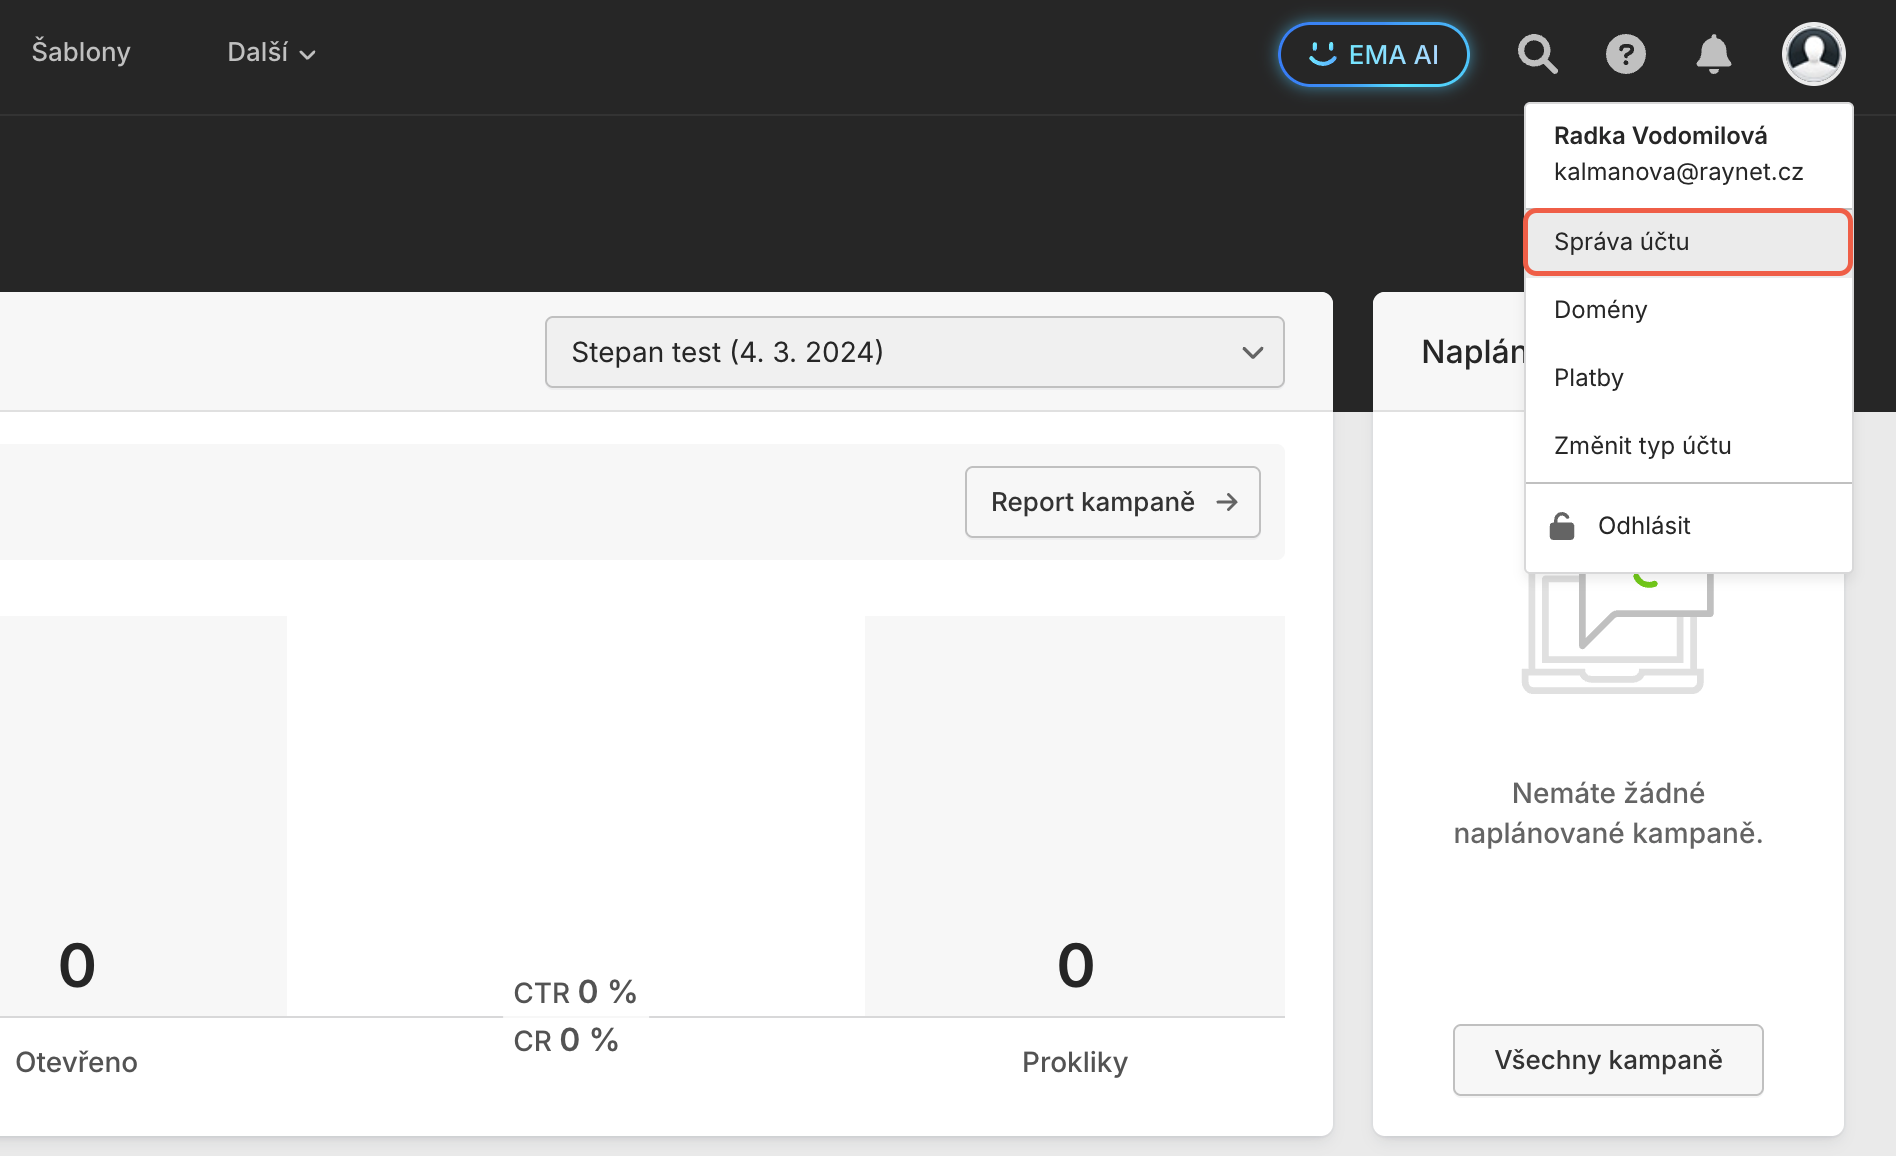Viewport: 1896px width, 1156px height.
Task: Open Platby in the user menu
Action: [1688, 378]
